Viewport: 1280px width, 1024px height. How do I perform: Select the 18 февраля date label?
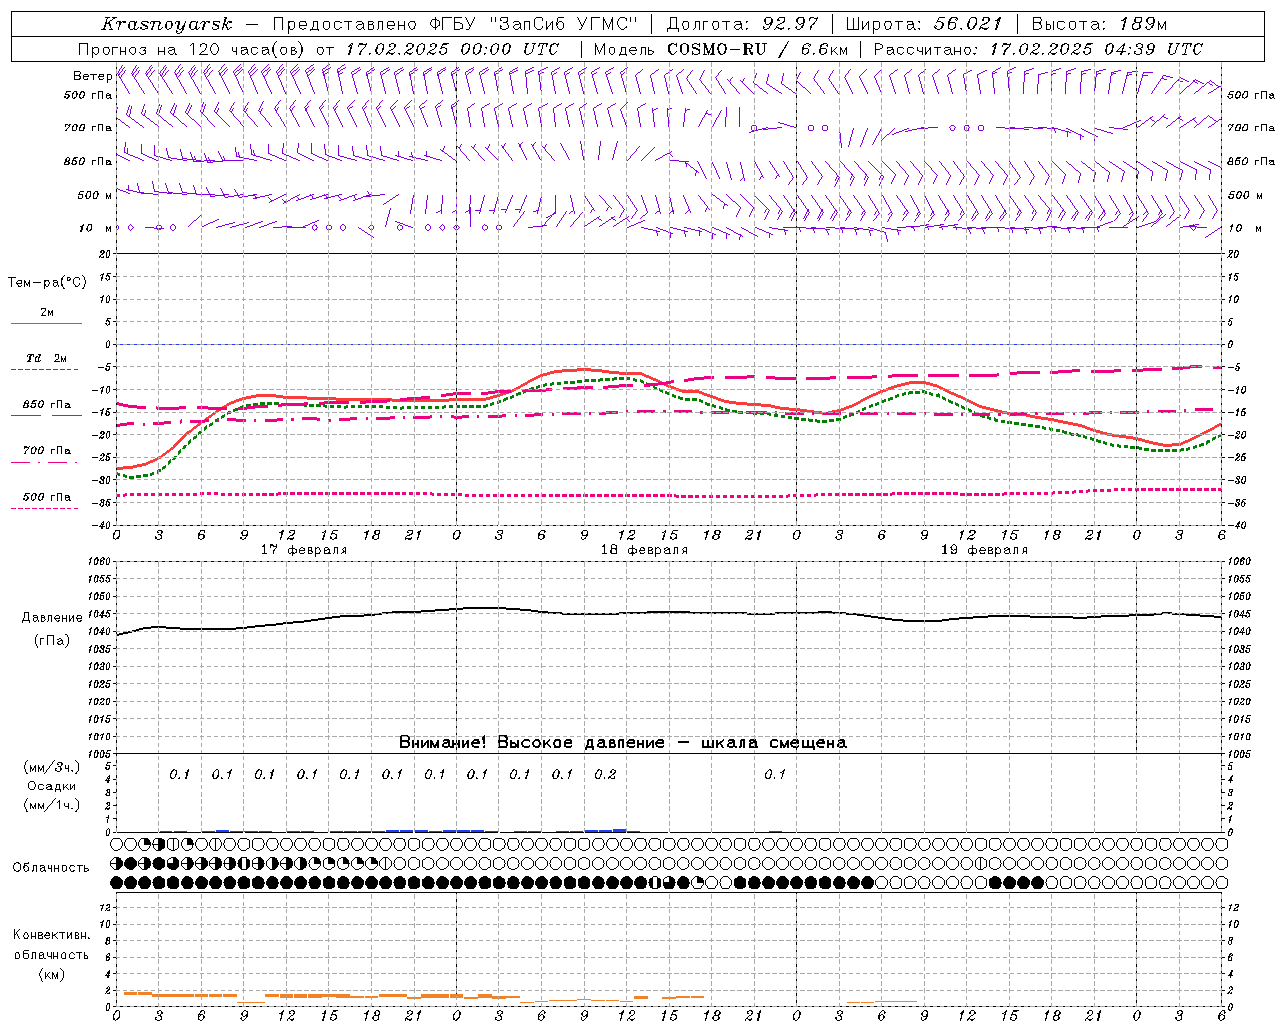[644, 550]
